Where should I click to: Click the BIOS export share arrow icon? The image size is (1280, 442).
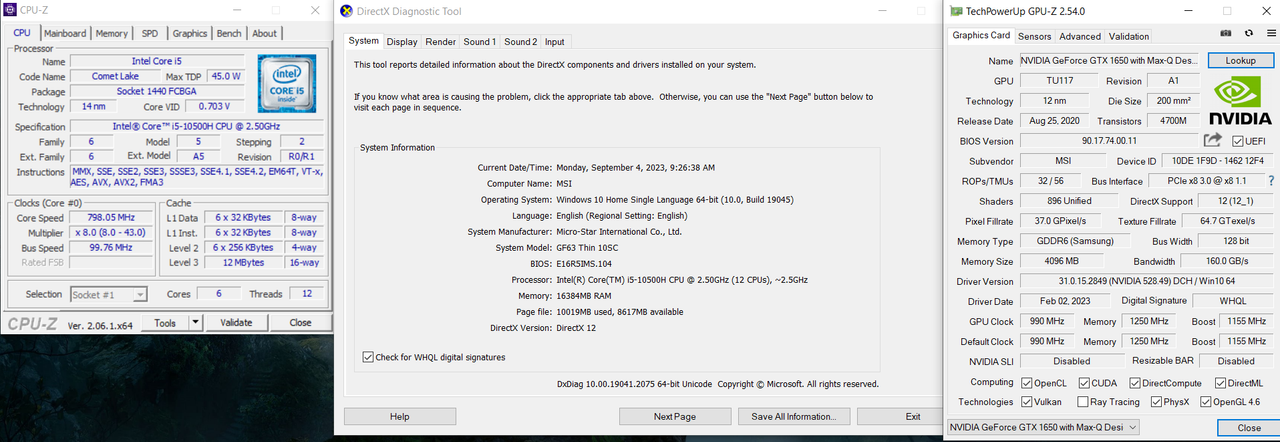pos(1213,141)
